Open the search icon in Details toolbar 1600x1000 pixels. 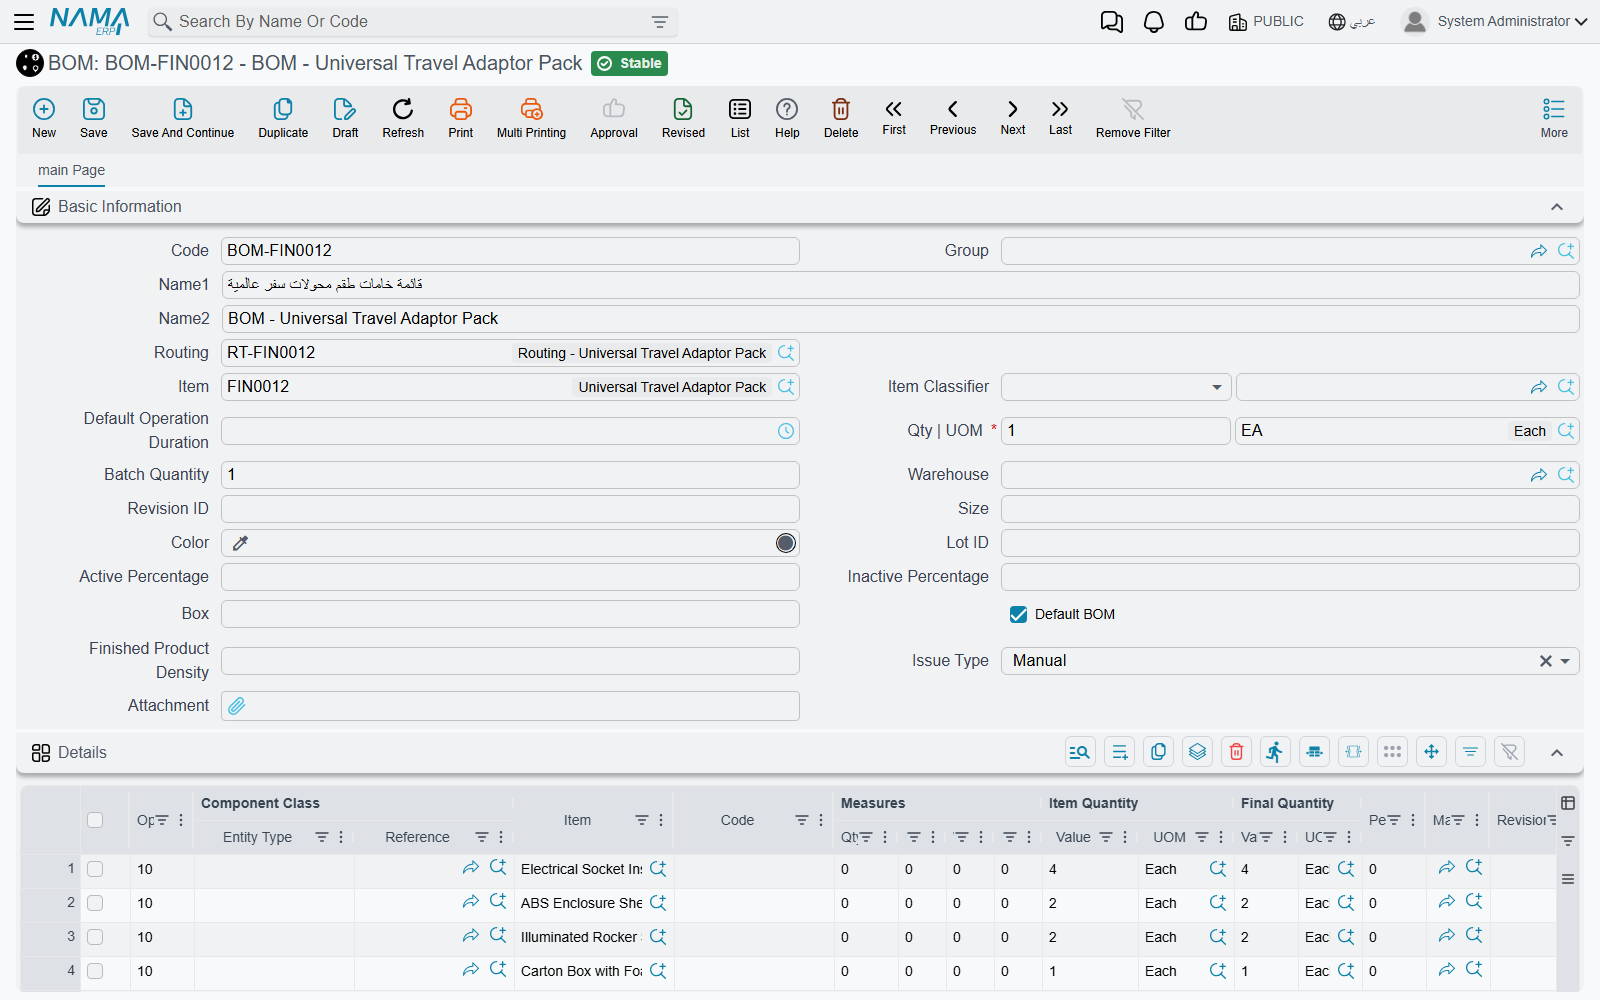click(1080, 752)
